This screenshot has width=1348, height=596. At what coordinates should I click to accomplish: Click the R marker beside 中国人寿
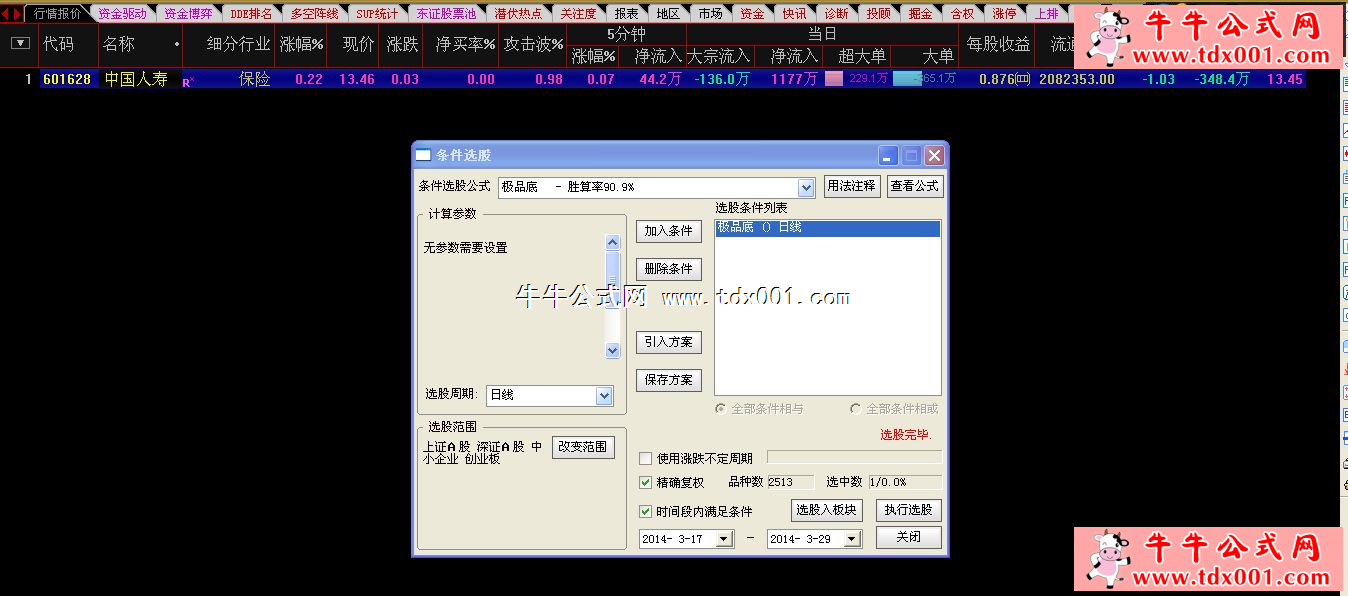(x=187, y=82)
